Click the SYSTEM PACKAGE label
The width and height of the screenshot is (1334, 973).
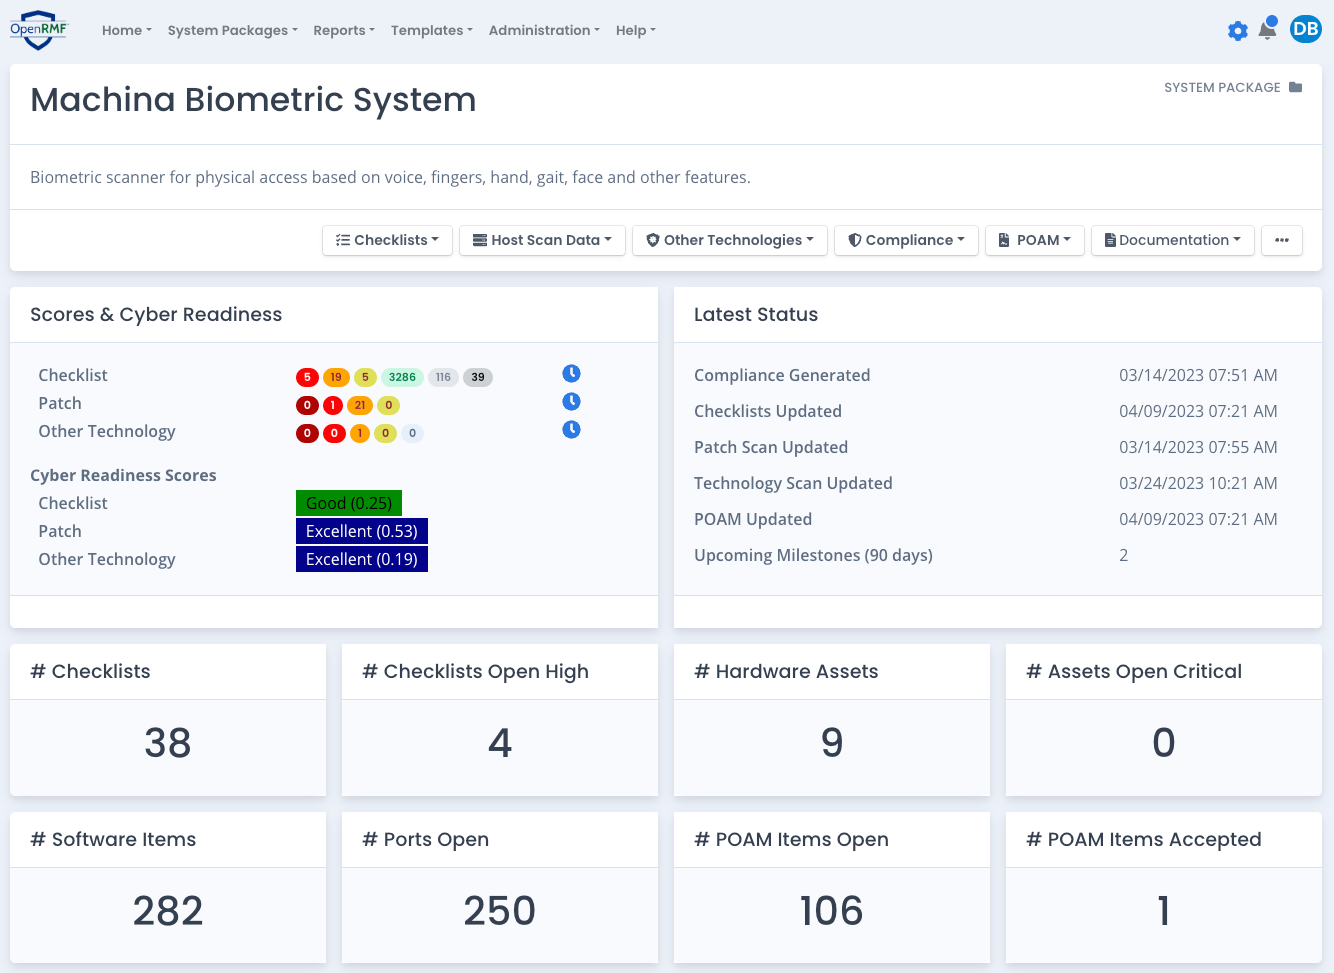[x=1222, y=87]
